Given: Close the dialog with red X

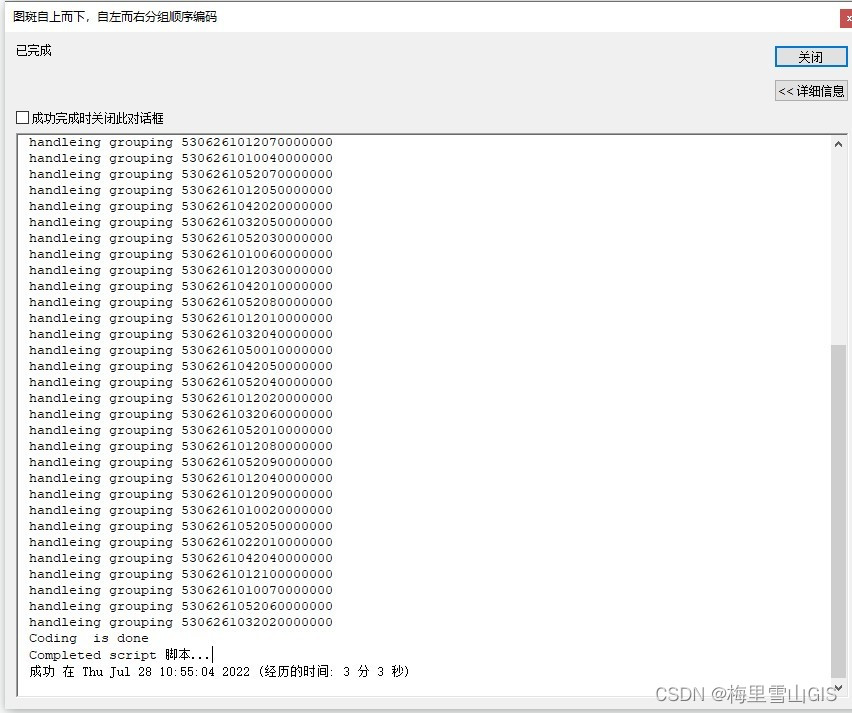Looking at the screenshot, I should [x=847, y=18].
